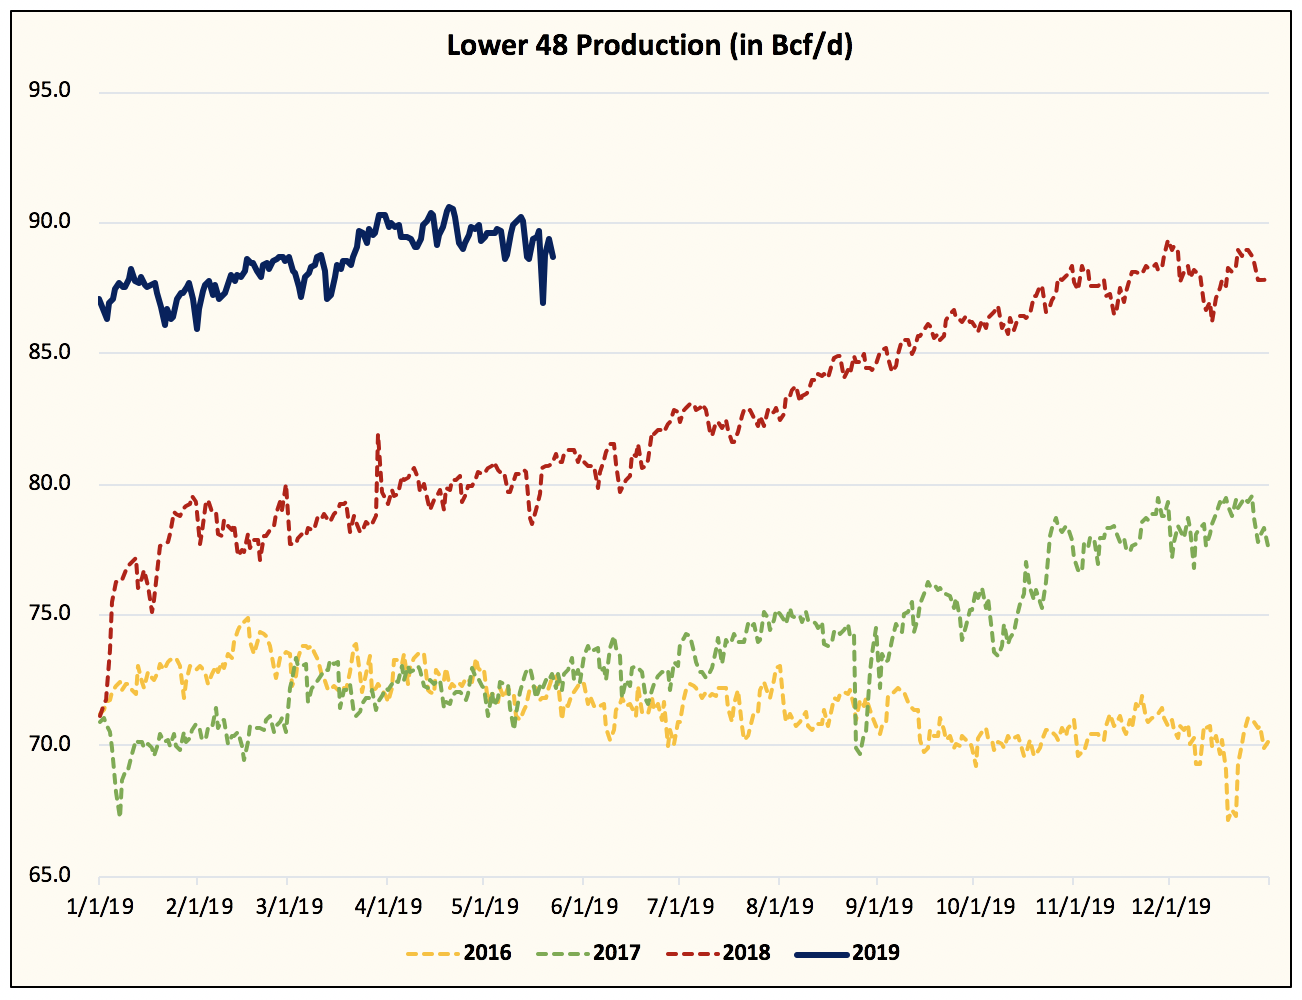Select the red 2018 legend marker
The width and height of the screenshot is (1302, 1000).
pyautogui.click(x=693, y=953)
